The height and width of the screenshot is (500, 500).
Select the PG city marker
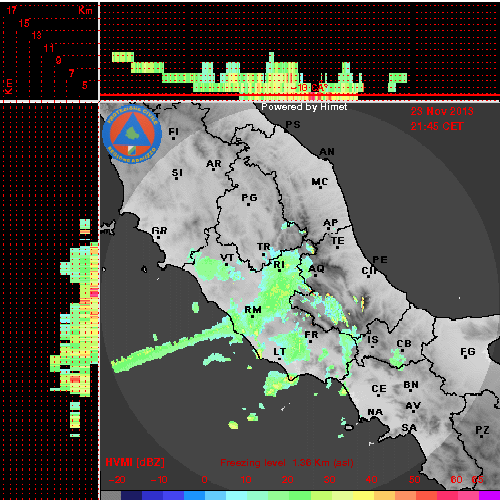click(x=249, y=199)
